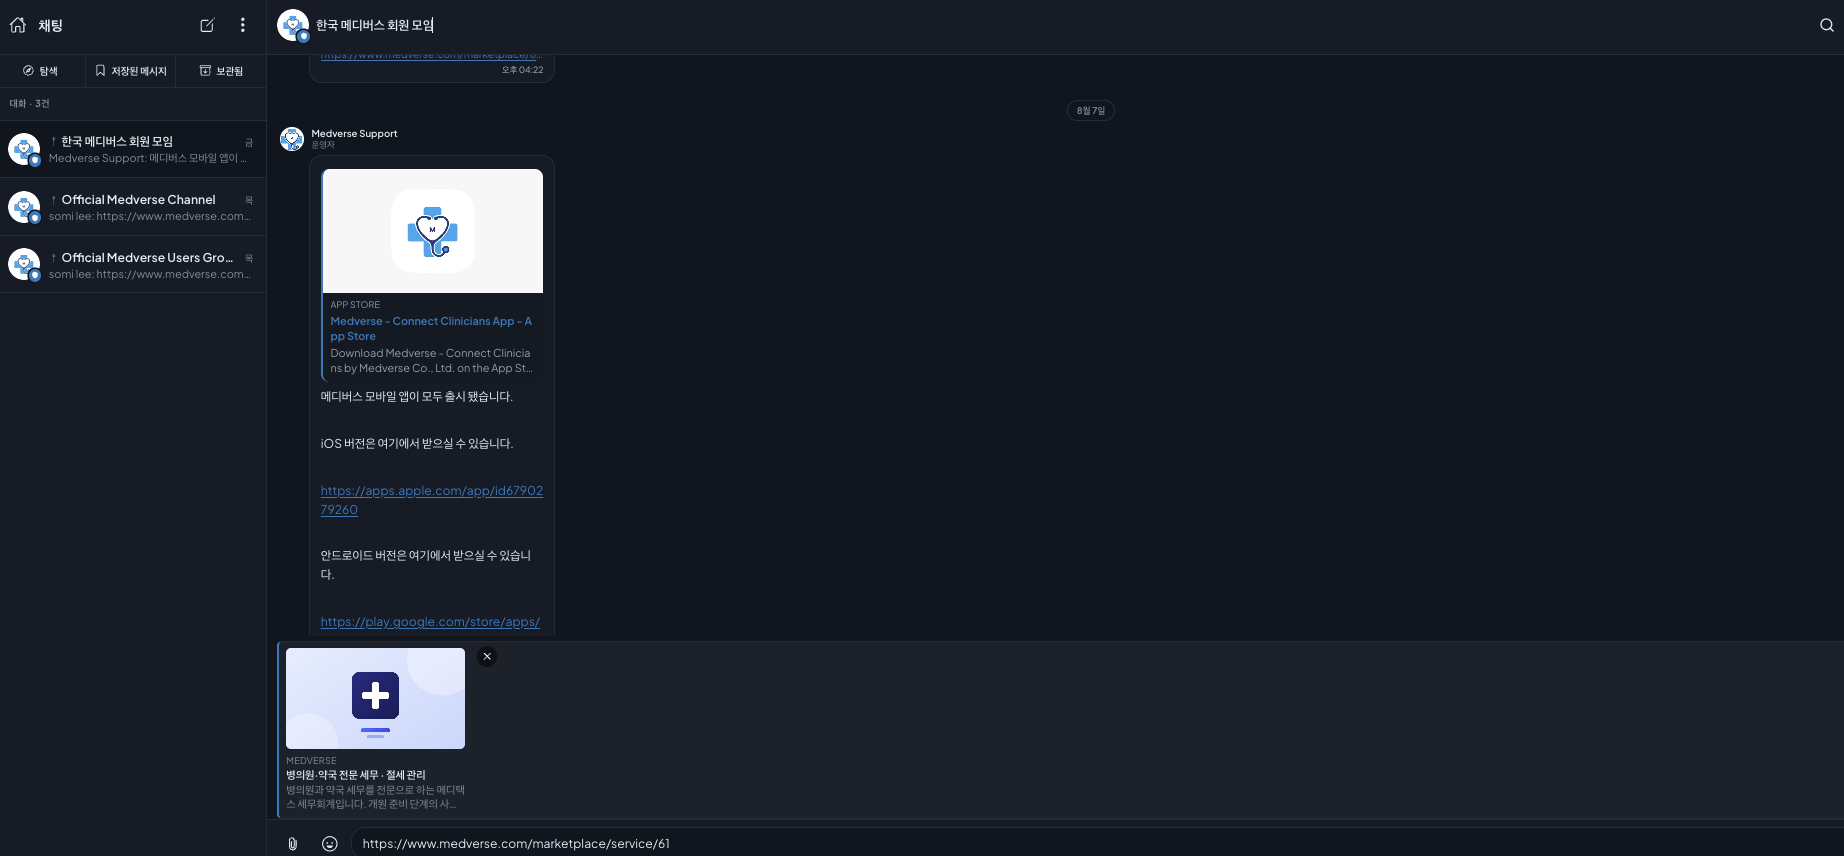Click the 채팅 sidebar title

(x=51, y=26)
